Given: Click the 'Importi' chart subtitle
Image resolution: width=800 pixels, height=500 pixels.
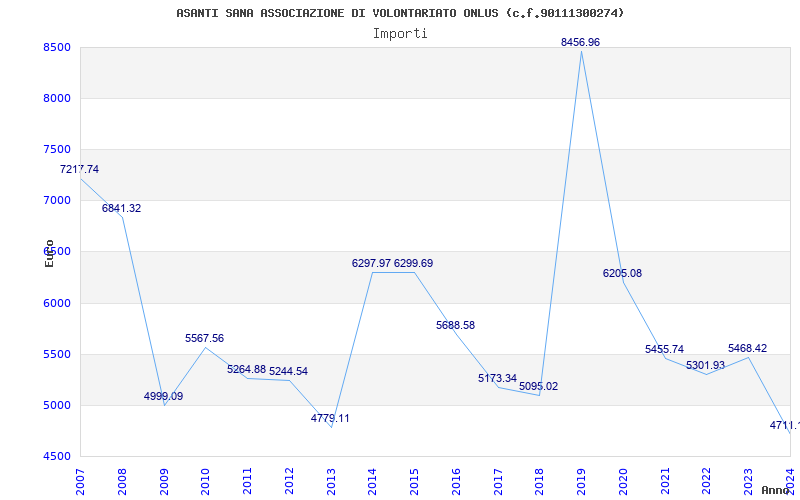Looking at the screenshot, I should 400,33.
